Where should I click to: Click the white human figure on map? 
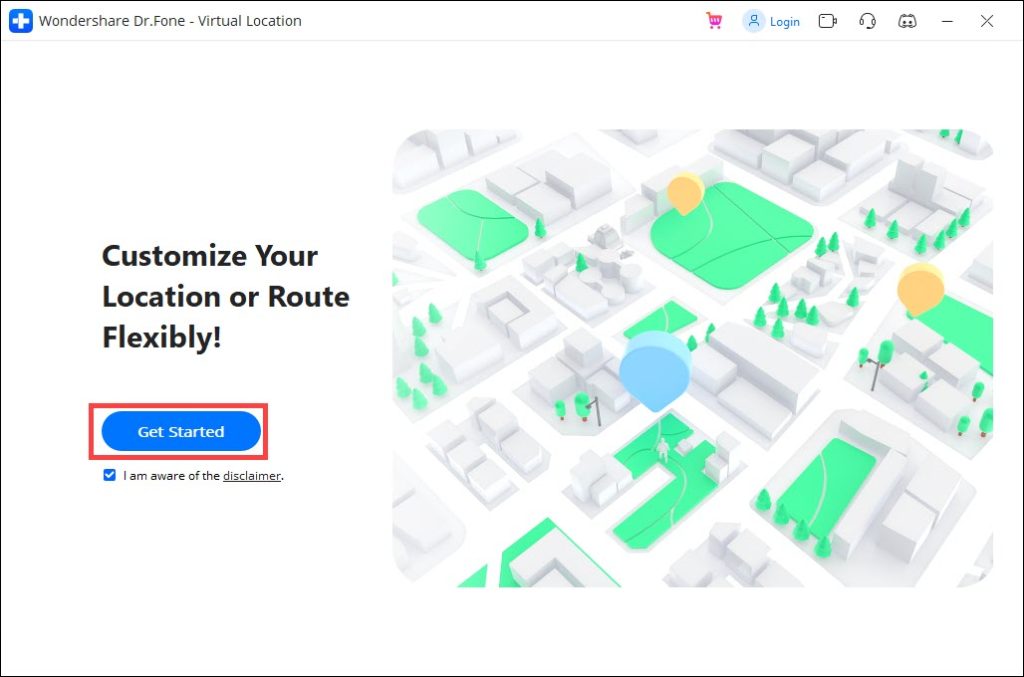(660, 445)
